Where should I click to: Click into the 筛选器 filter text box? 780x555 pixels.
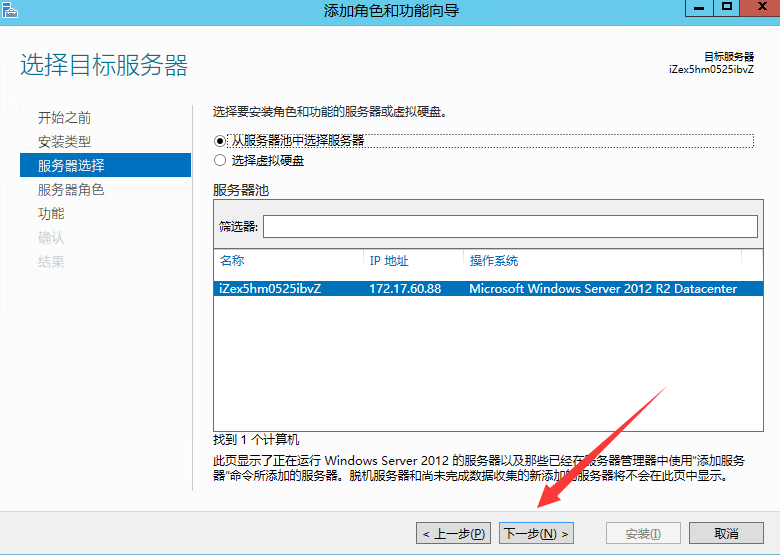coord(510,227)
